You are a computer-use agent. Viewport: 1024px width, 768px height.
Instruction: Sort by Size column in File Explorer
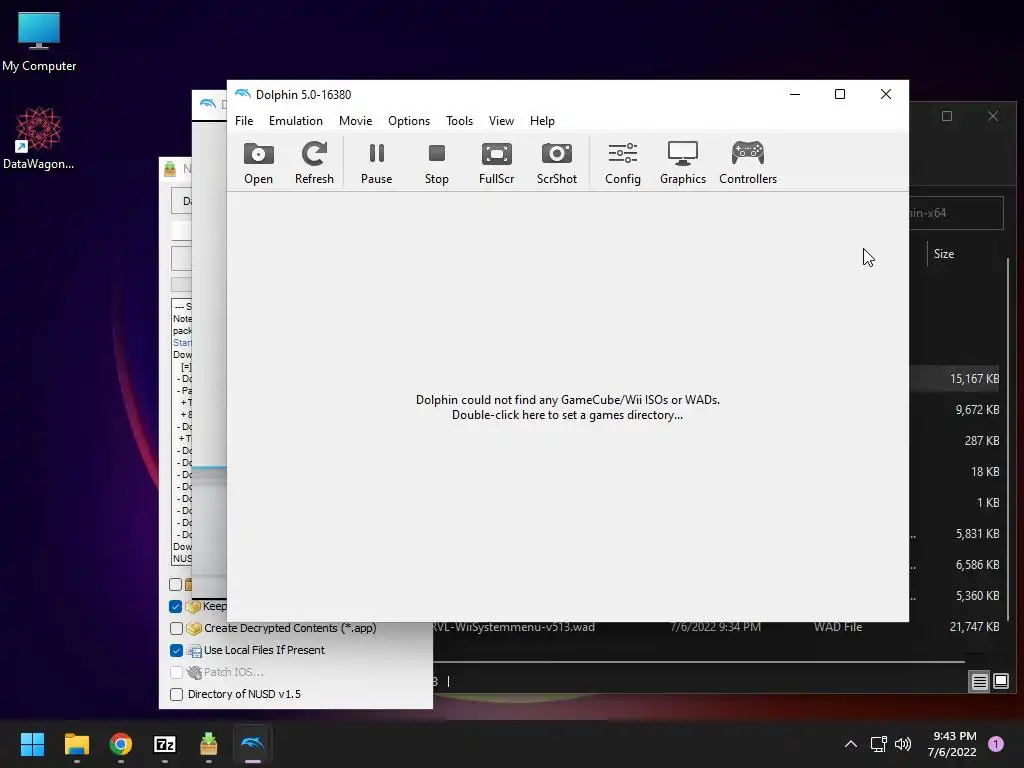pyautogui.click(x=944, y=254)
